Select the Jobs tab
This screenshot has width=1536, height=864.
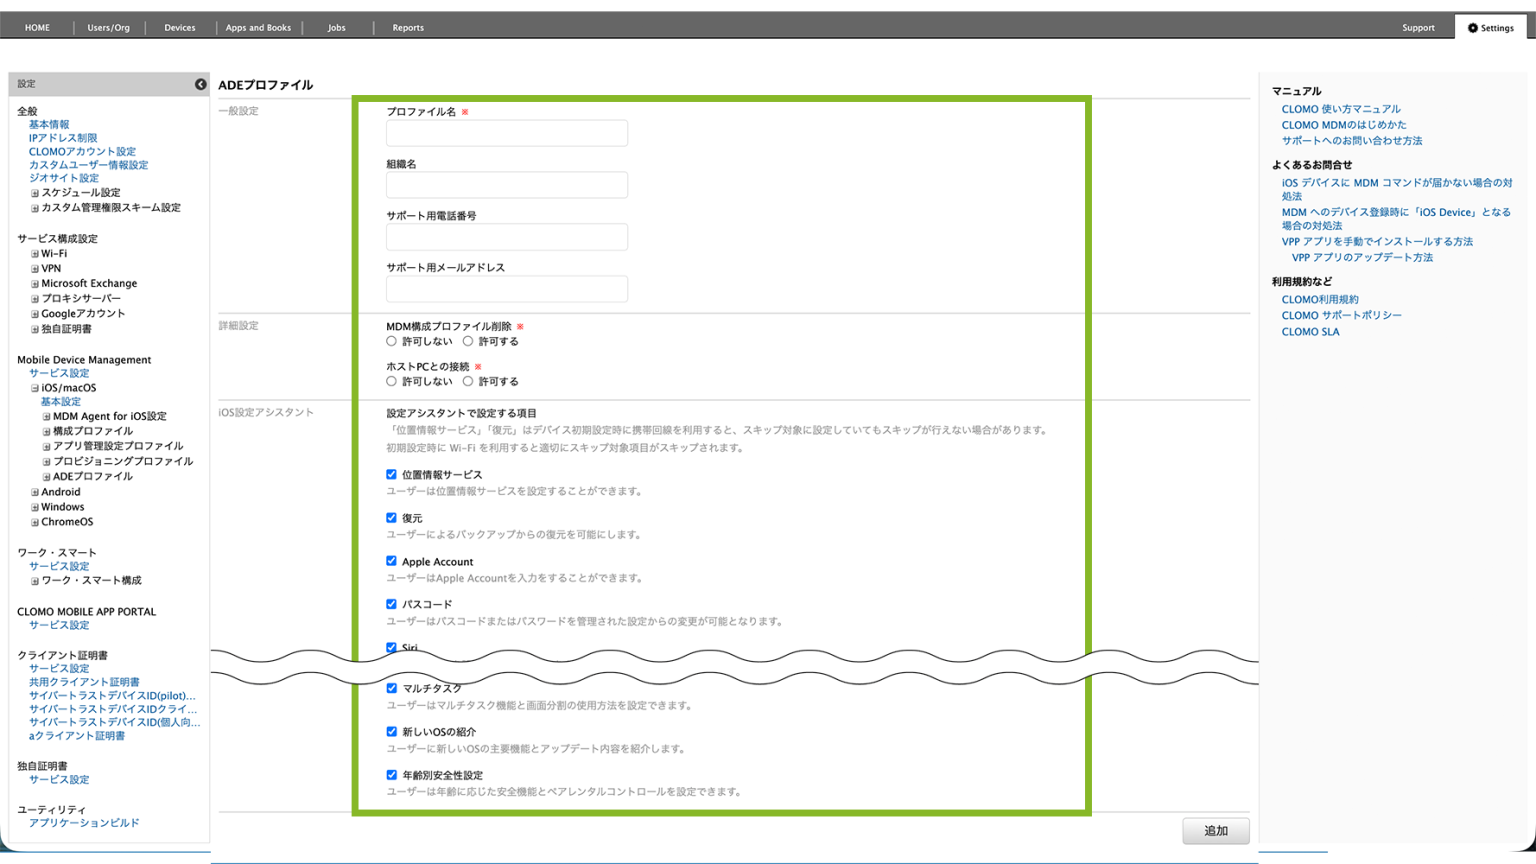point(337,28)
